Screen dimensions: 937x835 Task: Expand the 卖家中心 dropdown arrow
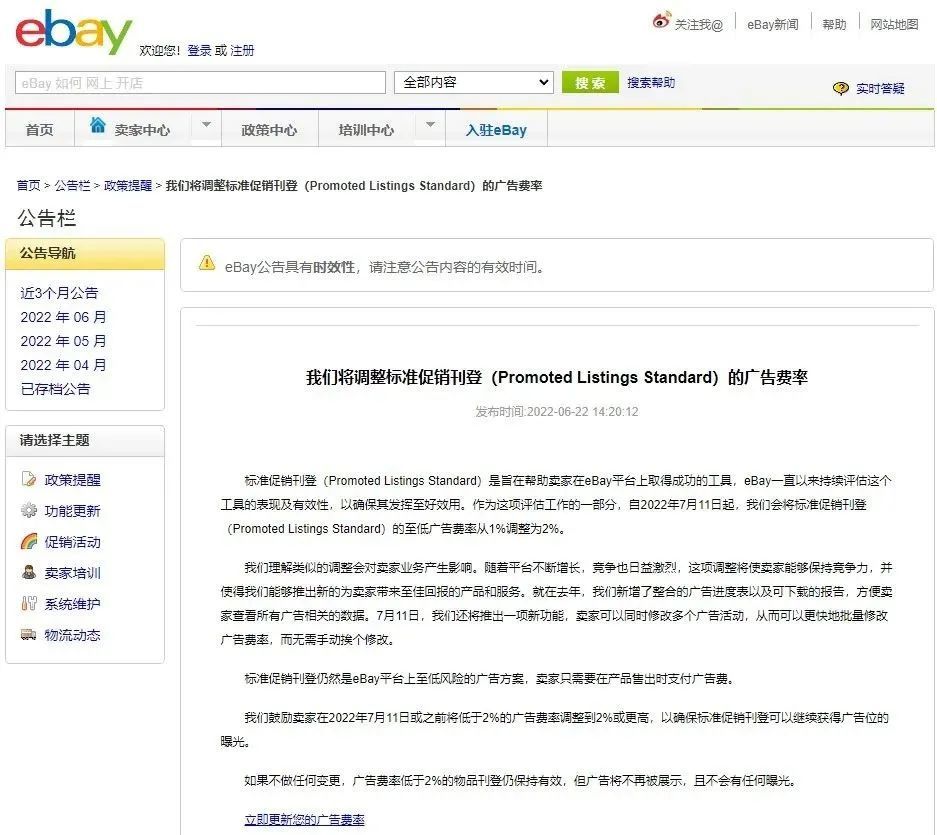coord(206,125)
